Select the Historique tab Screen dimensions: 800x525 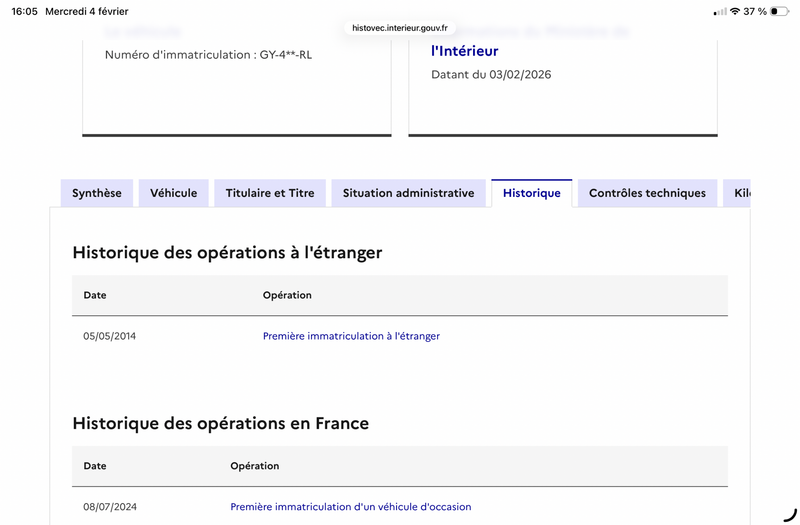(x=532, y=193)
